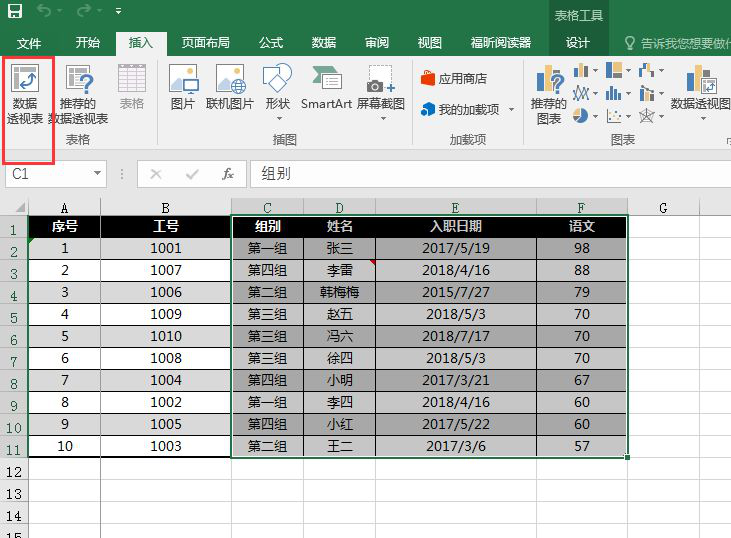Image resolution: width=731 pixels, height=538 pixels.
Task: Open the File (文件) menu
Action: coord(29,43)
